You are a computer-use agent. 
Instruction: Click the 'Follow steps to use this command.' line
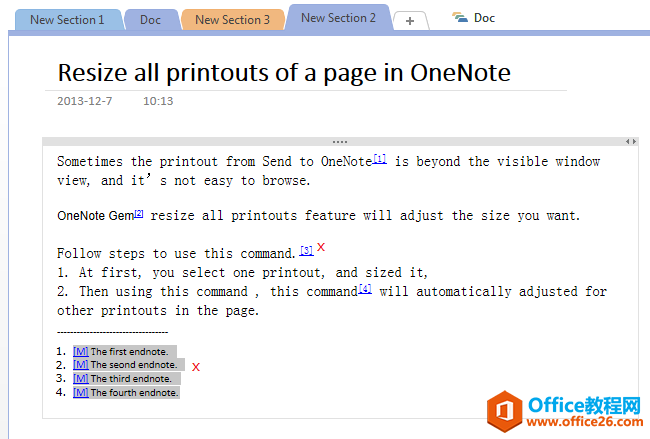click(176, 253)
